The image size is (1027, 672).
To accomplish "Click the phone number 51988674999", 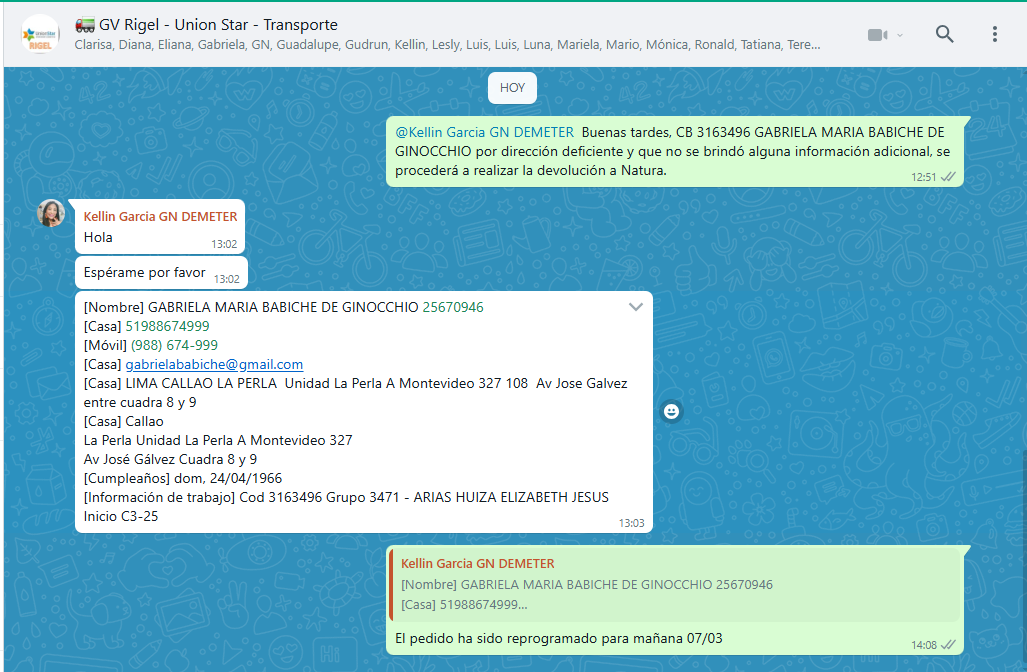I will 167,326.
